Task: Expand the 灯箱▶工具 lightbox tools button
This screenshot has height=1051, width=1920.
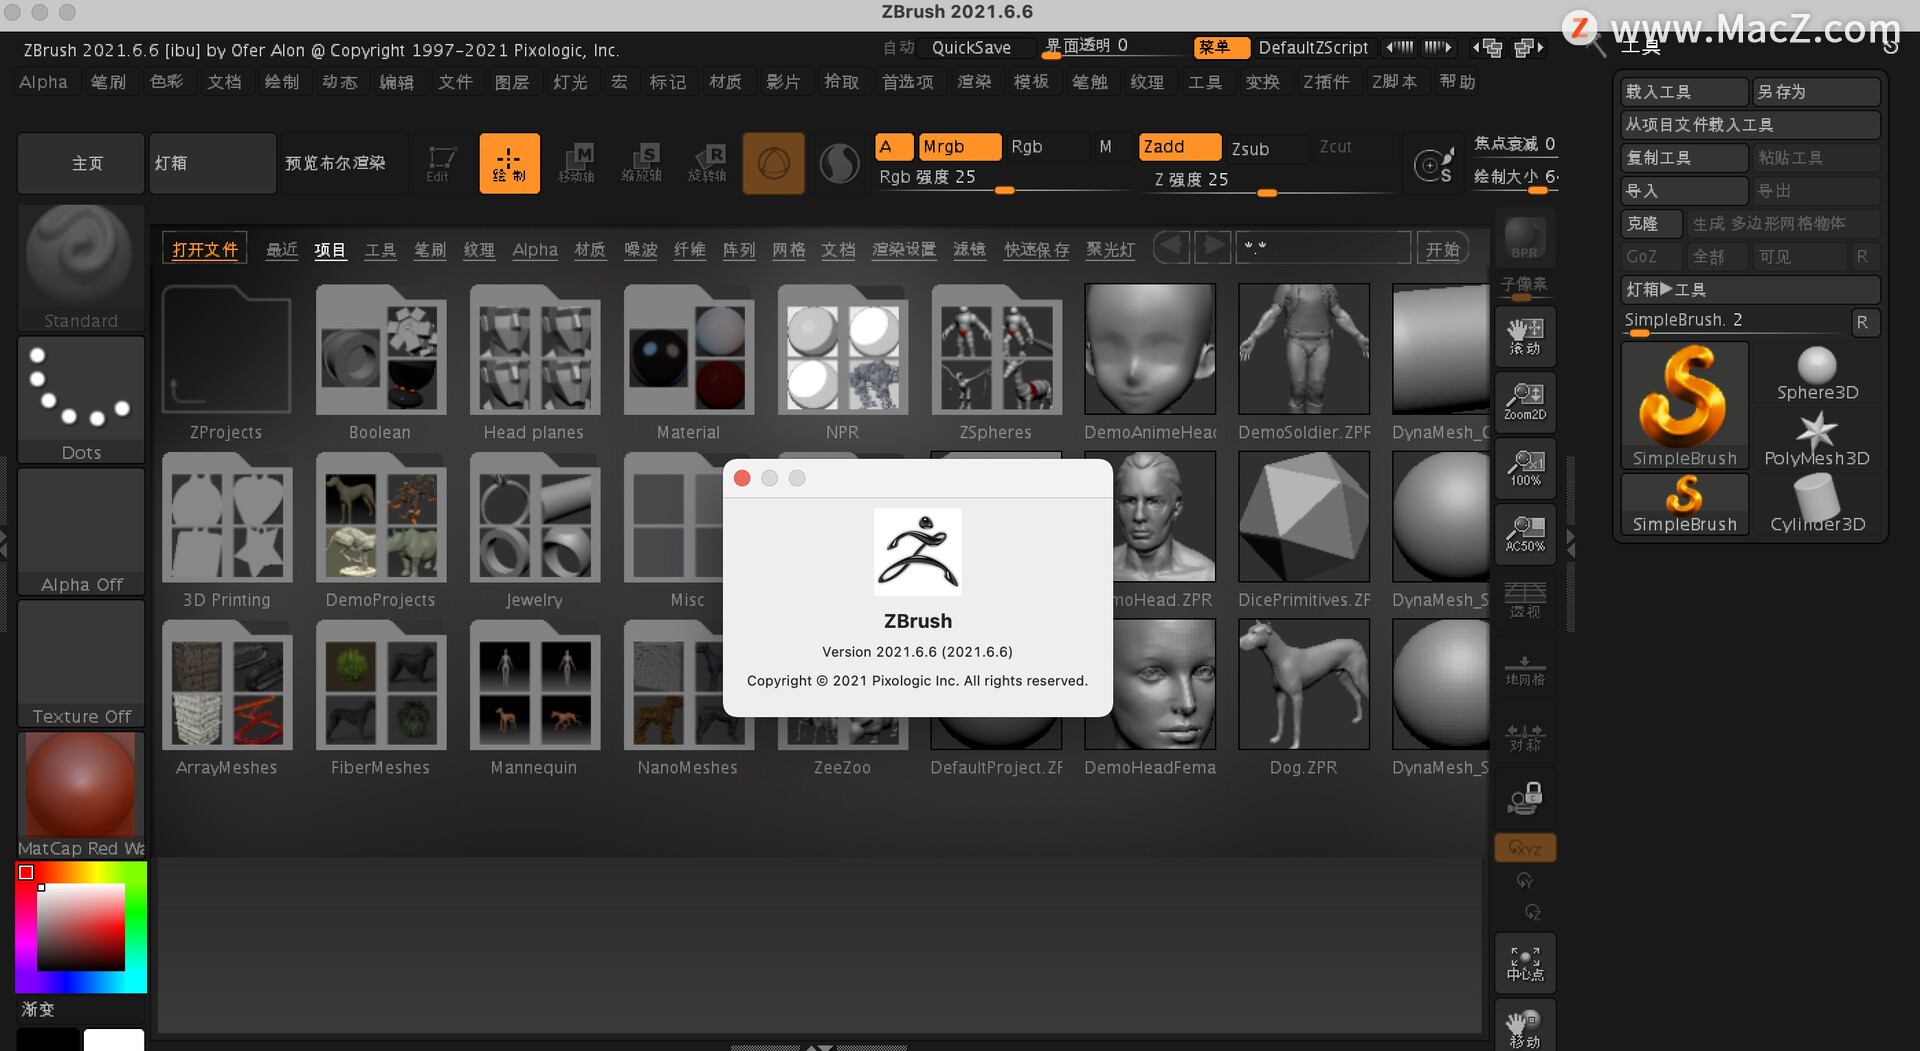Action: (1751, 290)
